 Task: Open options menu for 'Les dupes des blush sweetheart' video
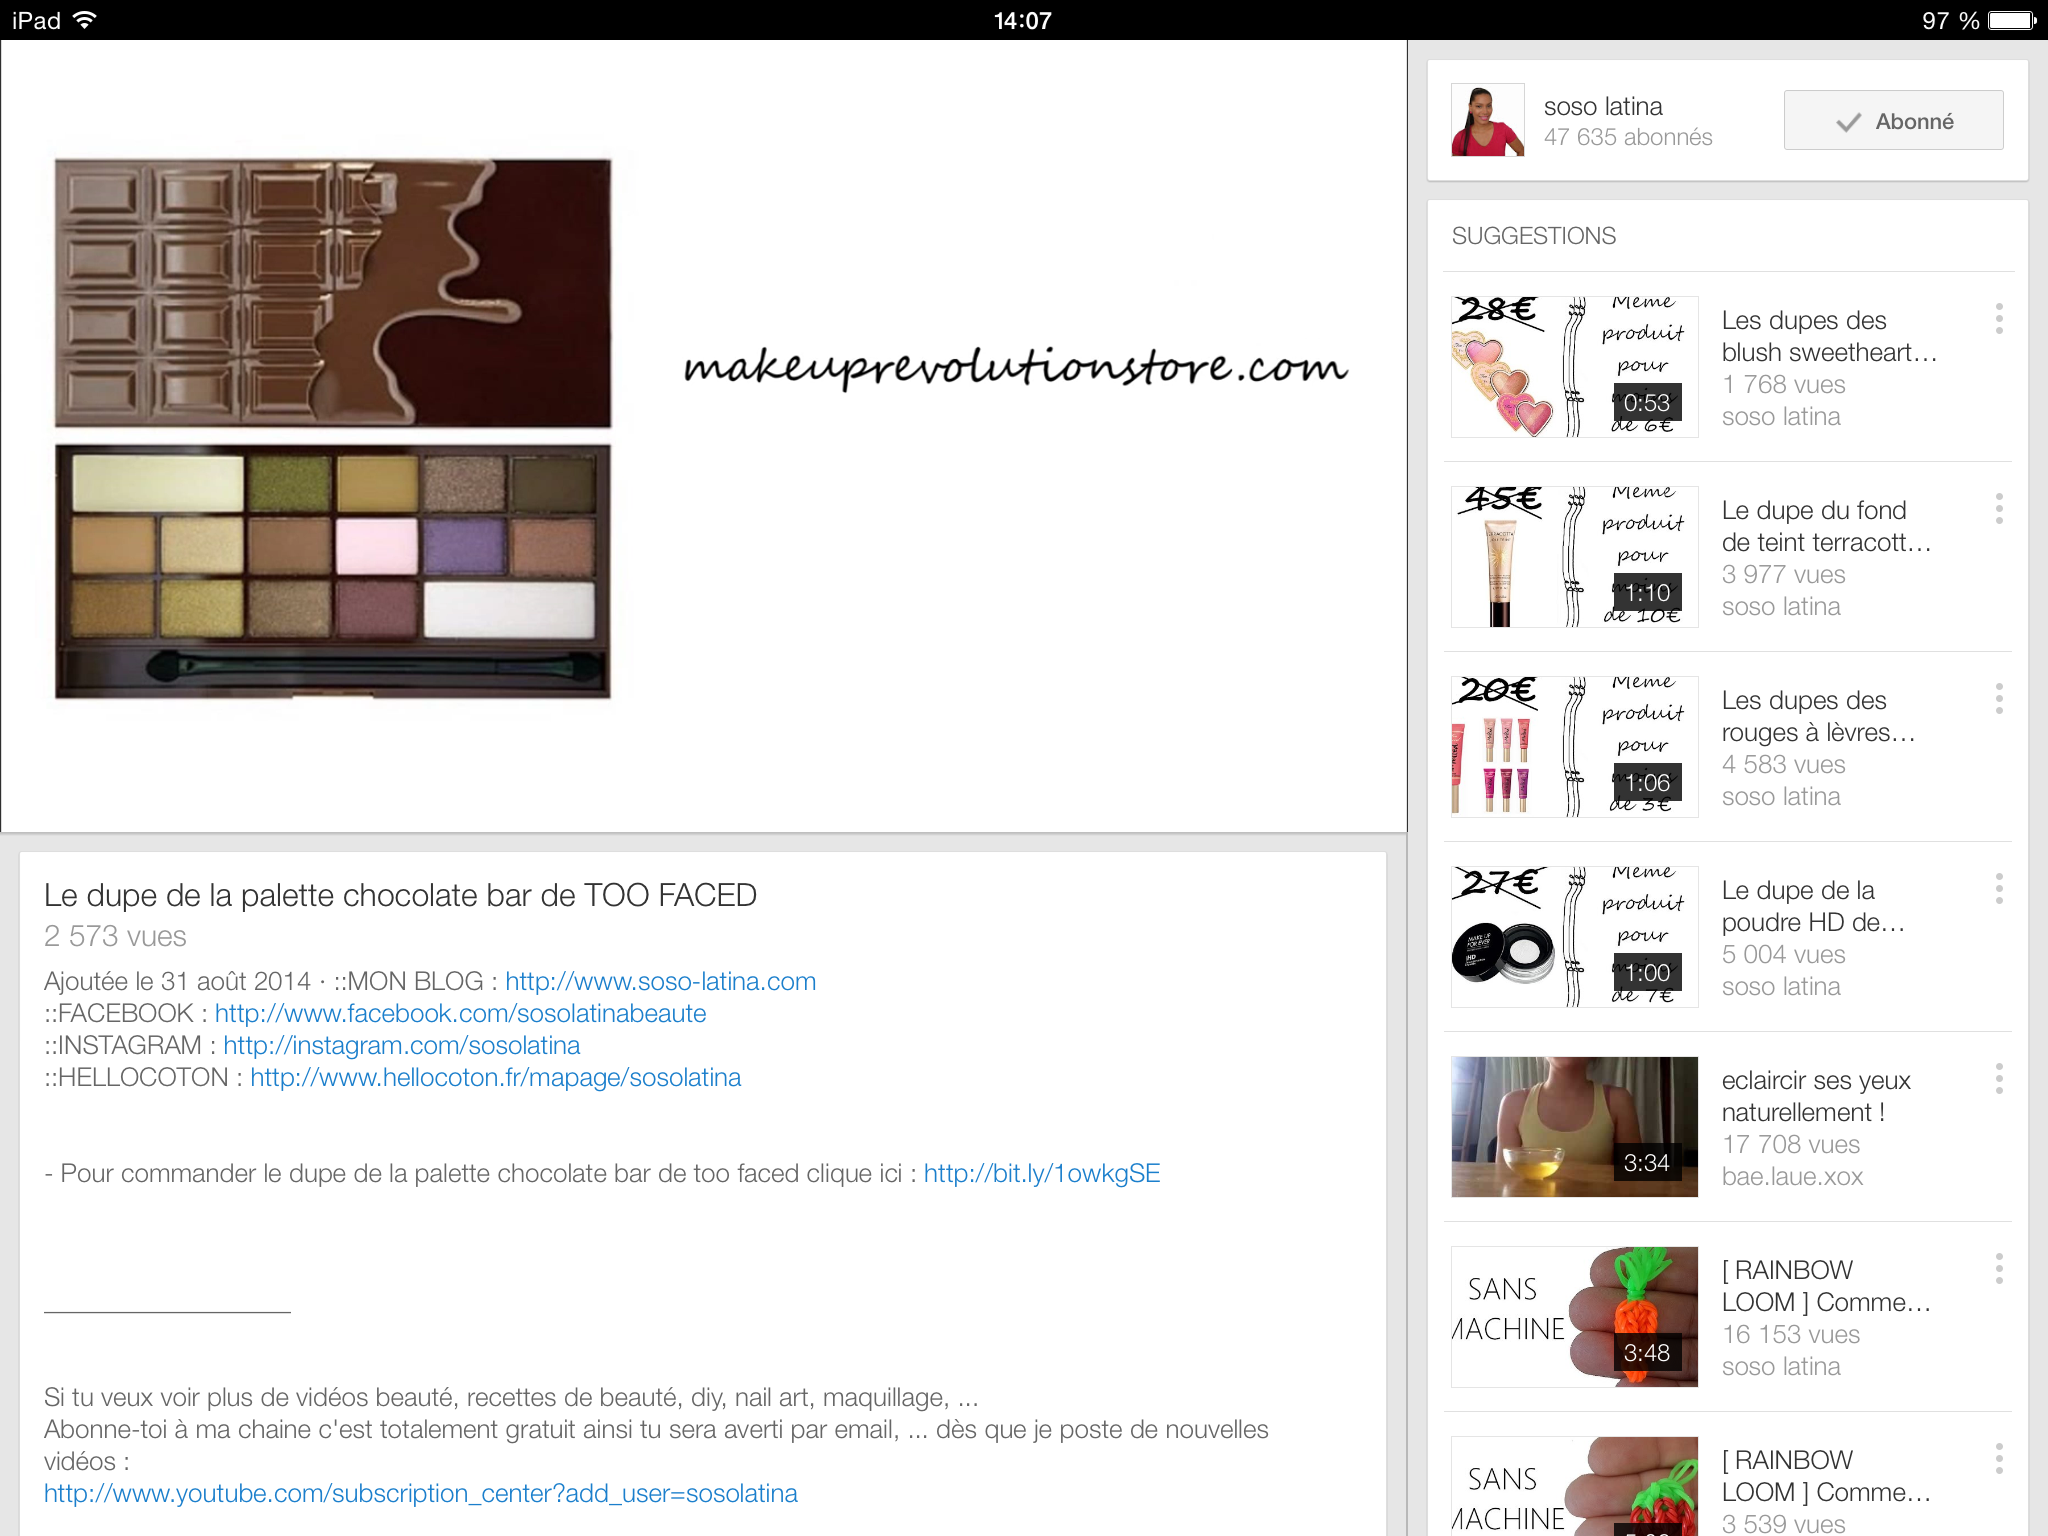click(1999, 319)
